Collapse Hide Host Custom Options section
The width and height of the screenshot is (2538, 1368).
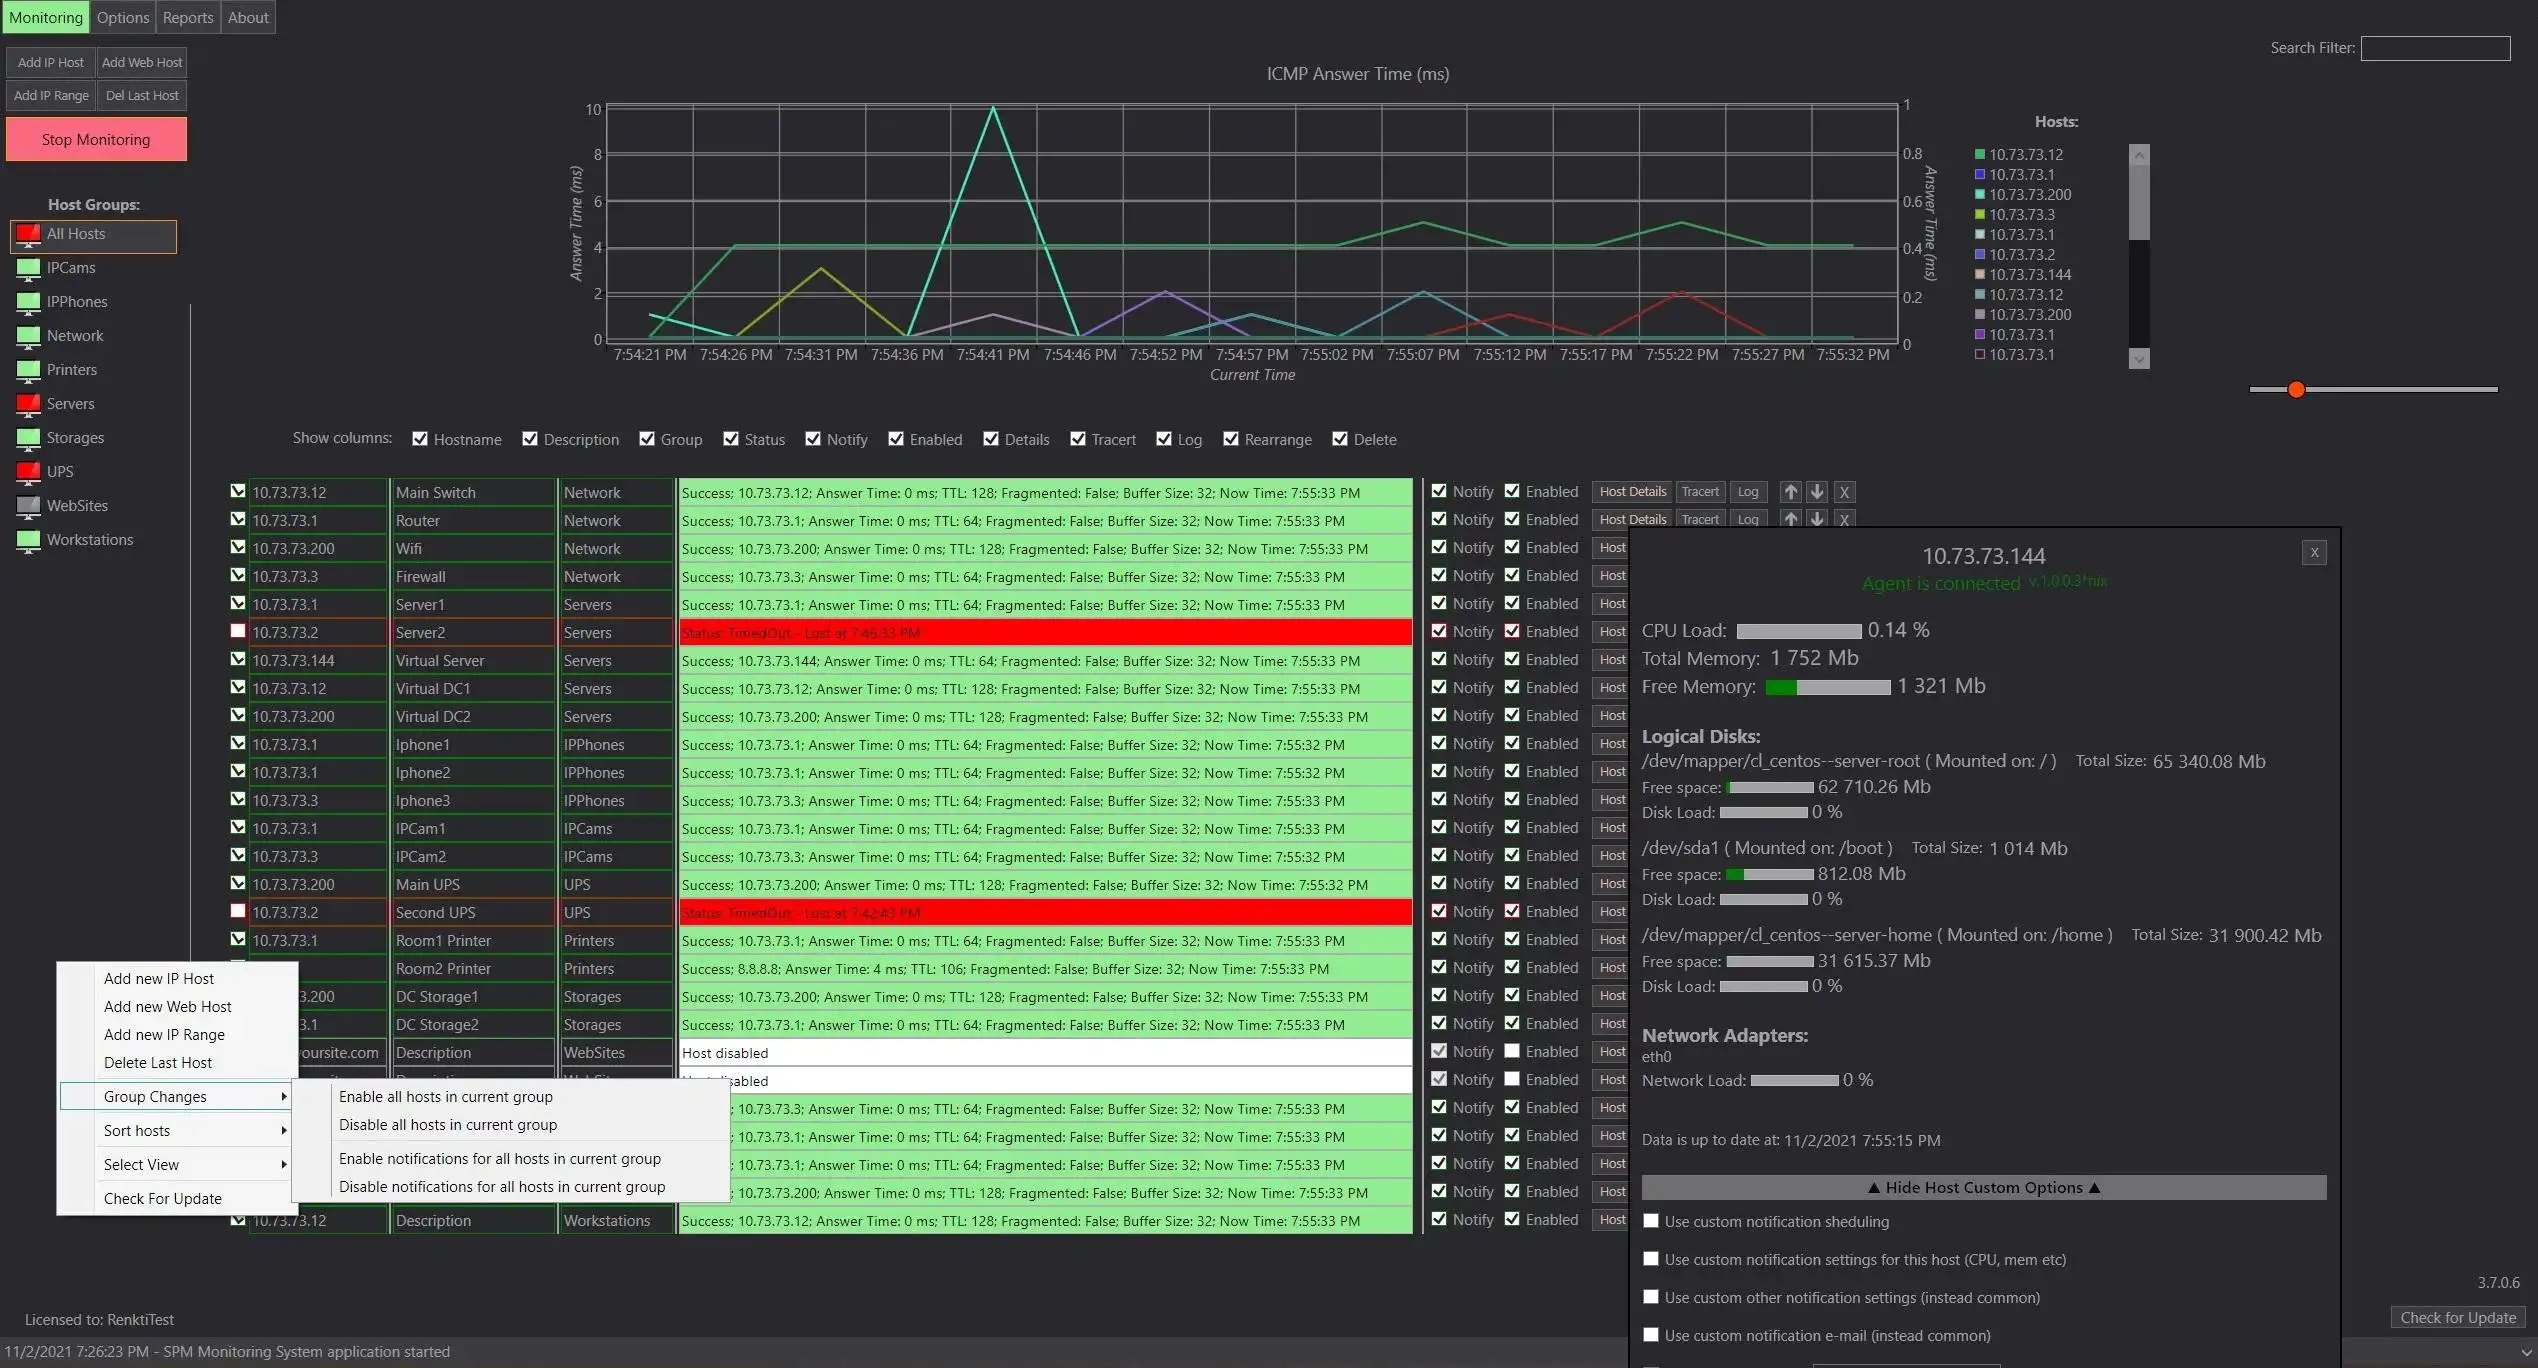pos(1983,1188)
